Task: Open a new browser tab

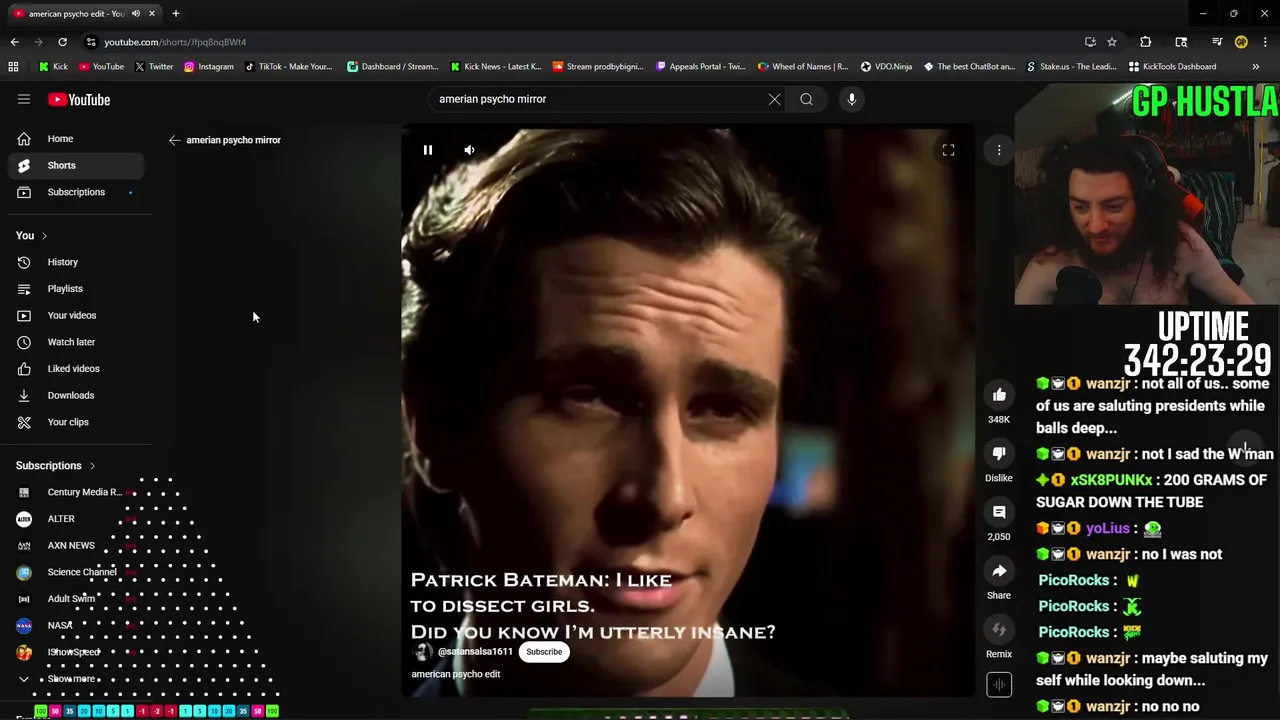Action: [x=176, y=14]
